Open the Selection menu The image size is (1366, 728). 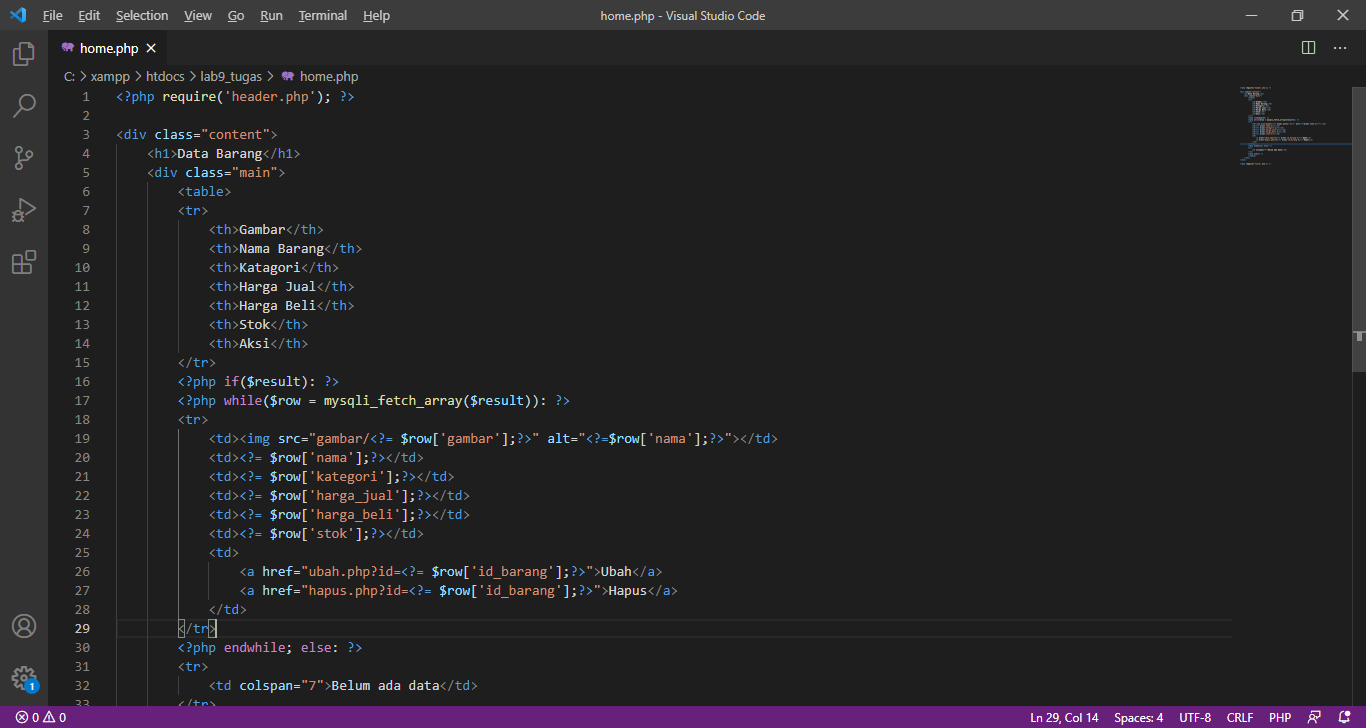(x=142, y=15)
